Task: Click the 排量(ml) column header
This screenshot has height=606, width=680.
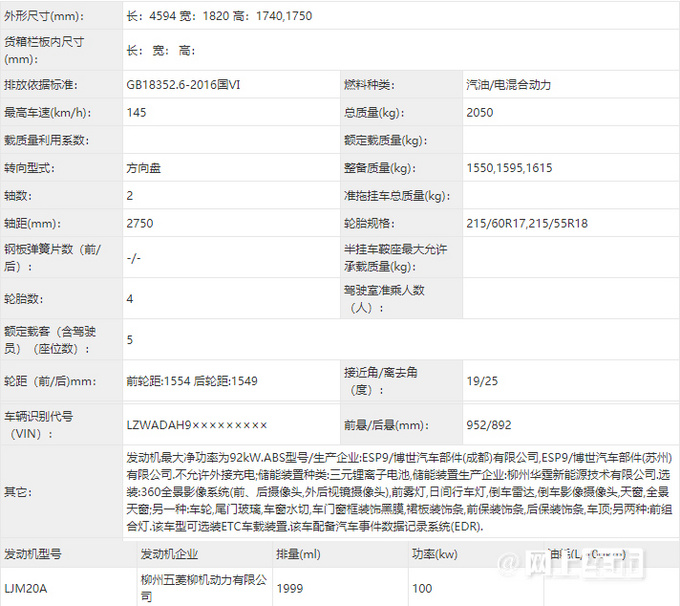Action: tap(298, 554)
